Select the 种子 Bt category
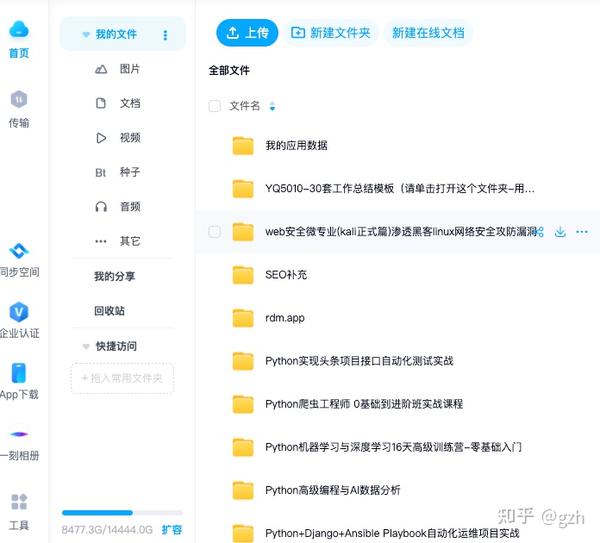Image resolution: width=600 pixels, height=543 pixels. point(117,172)
